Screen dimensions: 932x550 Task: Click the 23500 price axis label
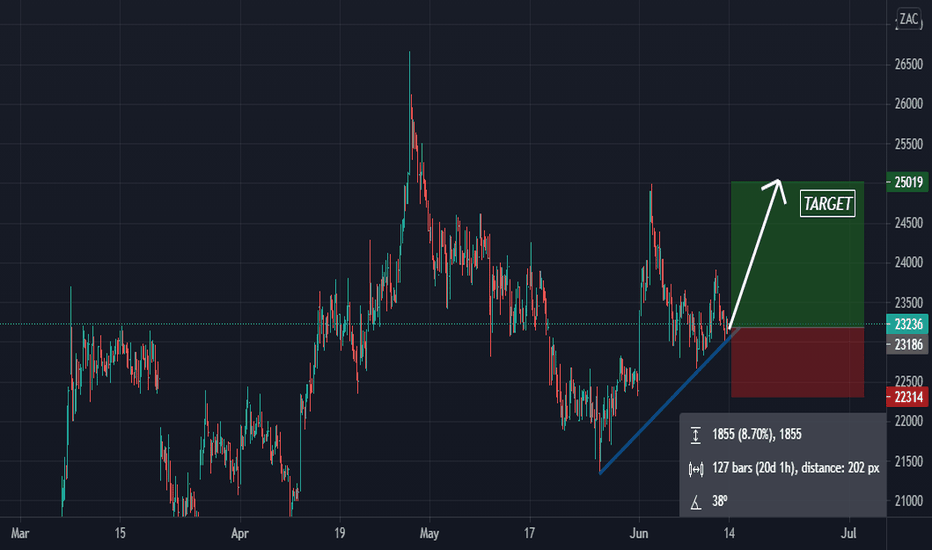tap(909, 303)
